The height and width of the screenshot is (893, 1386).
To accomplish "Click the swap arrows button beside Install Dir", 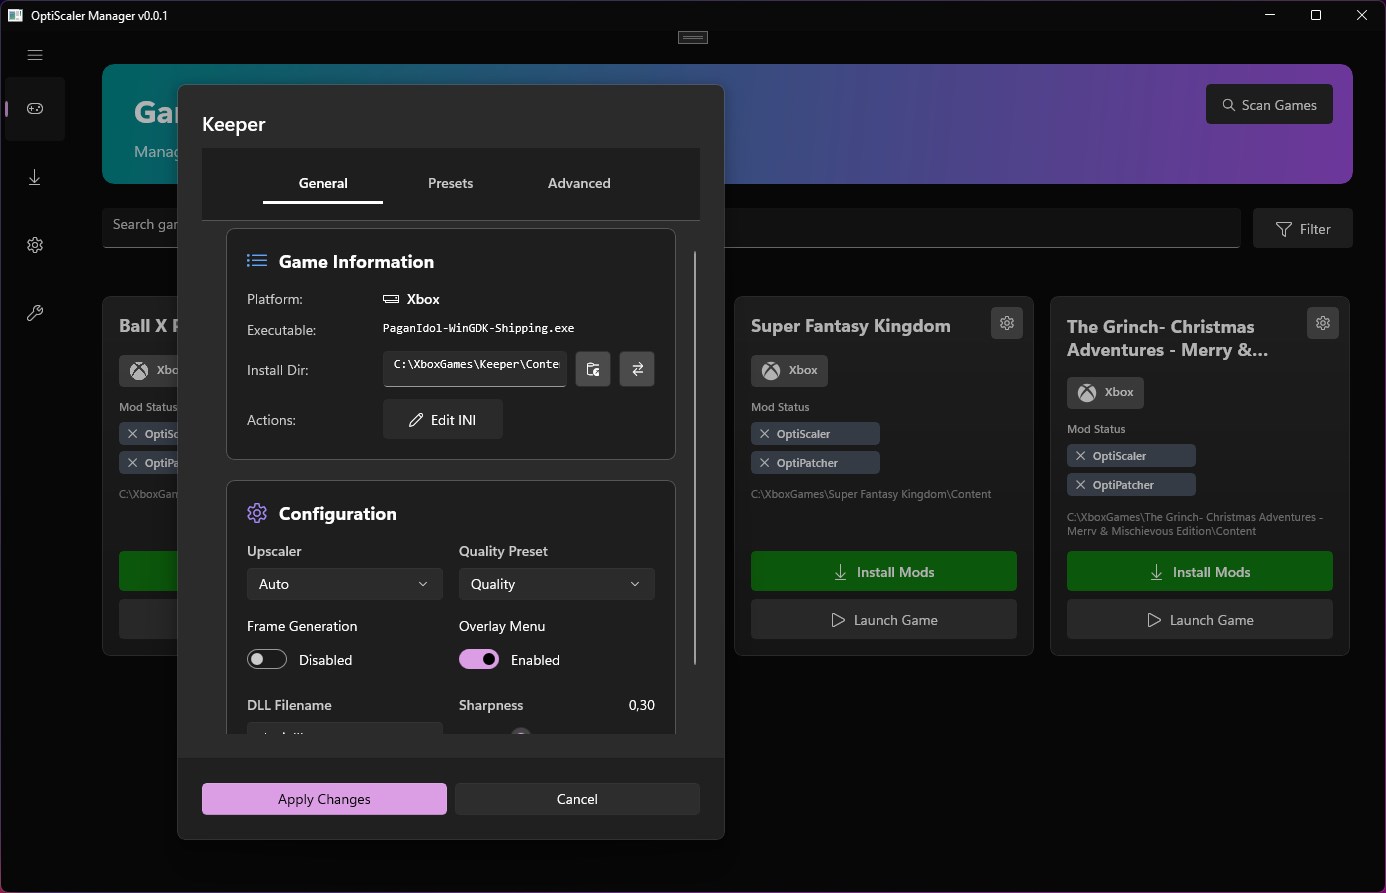I will tap(637, 369).
